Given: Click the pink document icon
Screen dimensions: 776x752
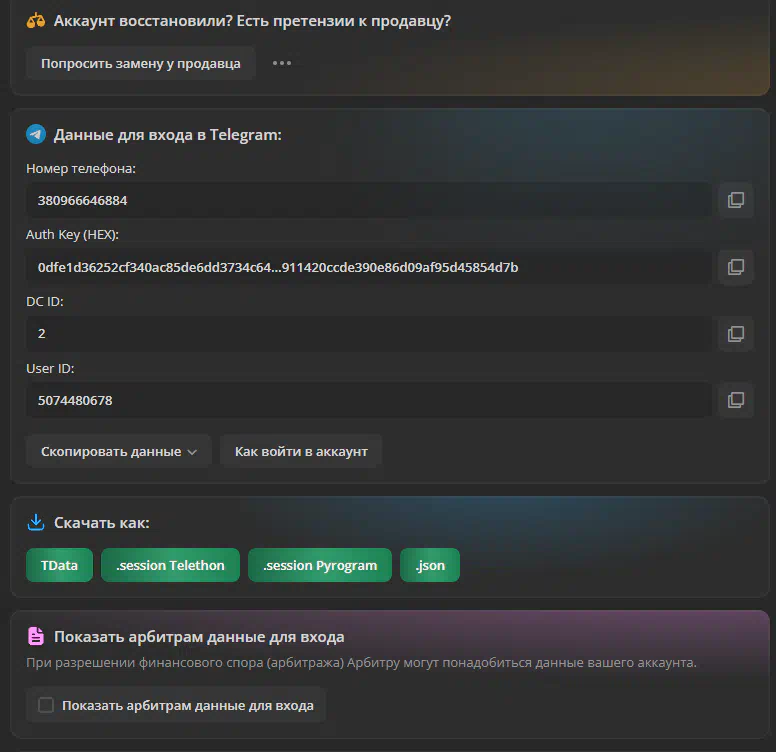Looking at the screenshot, I should [36, 636].
